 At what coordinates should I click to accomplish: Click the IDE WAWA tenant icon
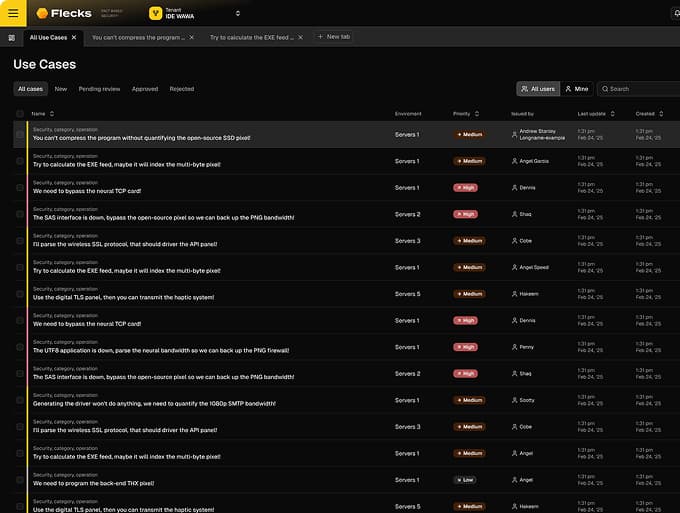pyautogui.click(x=156, y=14)
